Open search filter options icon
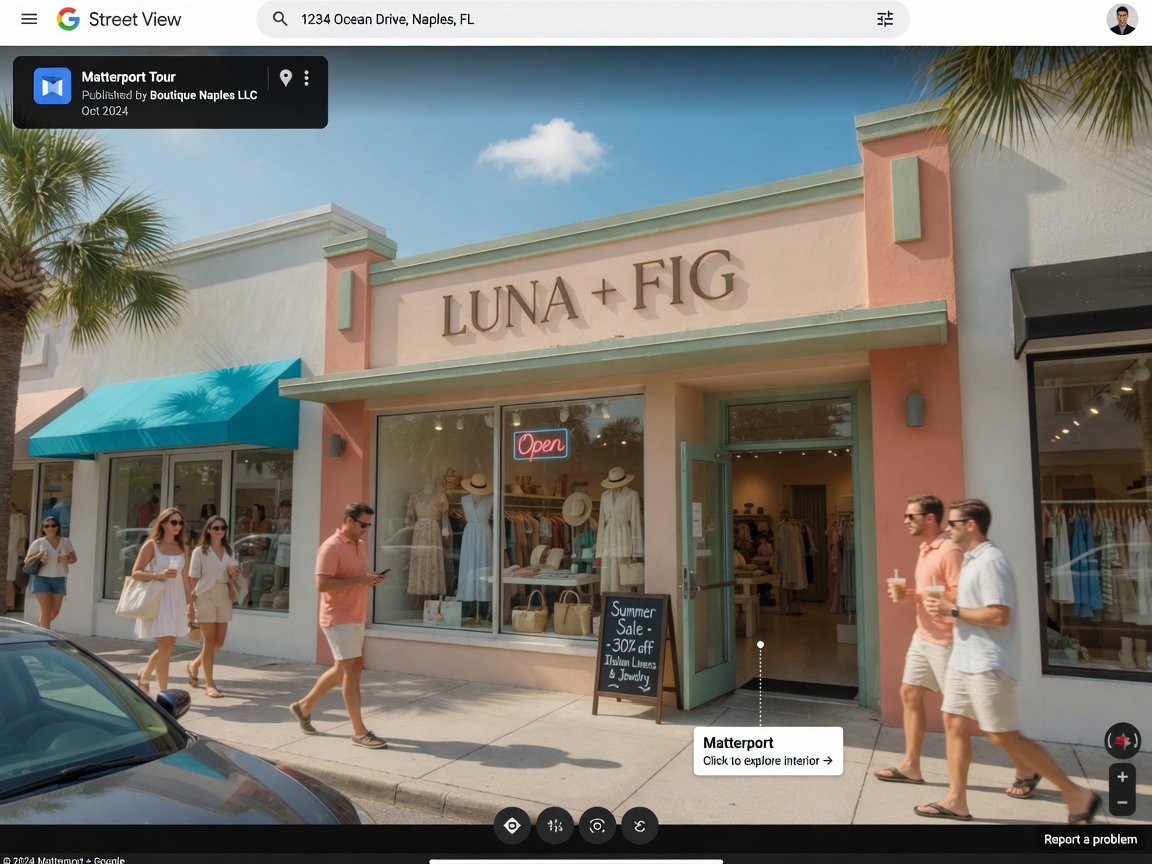This screenshot has width=1152, height=864. click(x=885, y=19)
